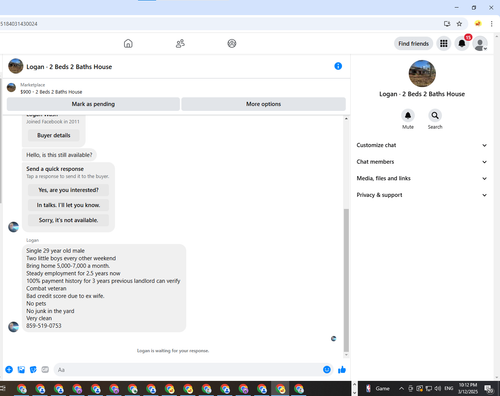Choose a sticker from the sticker icon

(33, 369)
